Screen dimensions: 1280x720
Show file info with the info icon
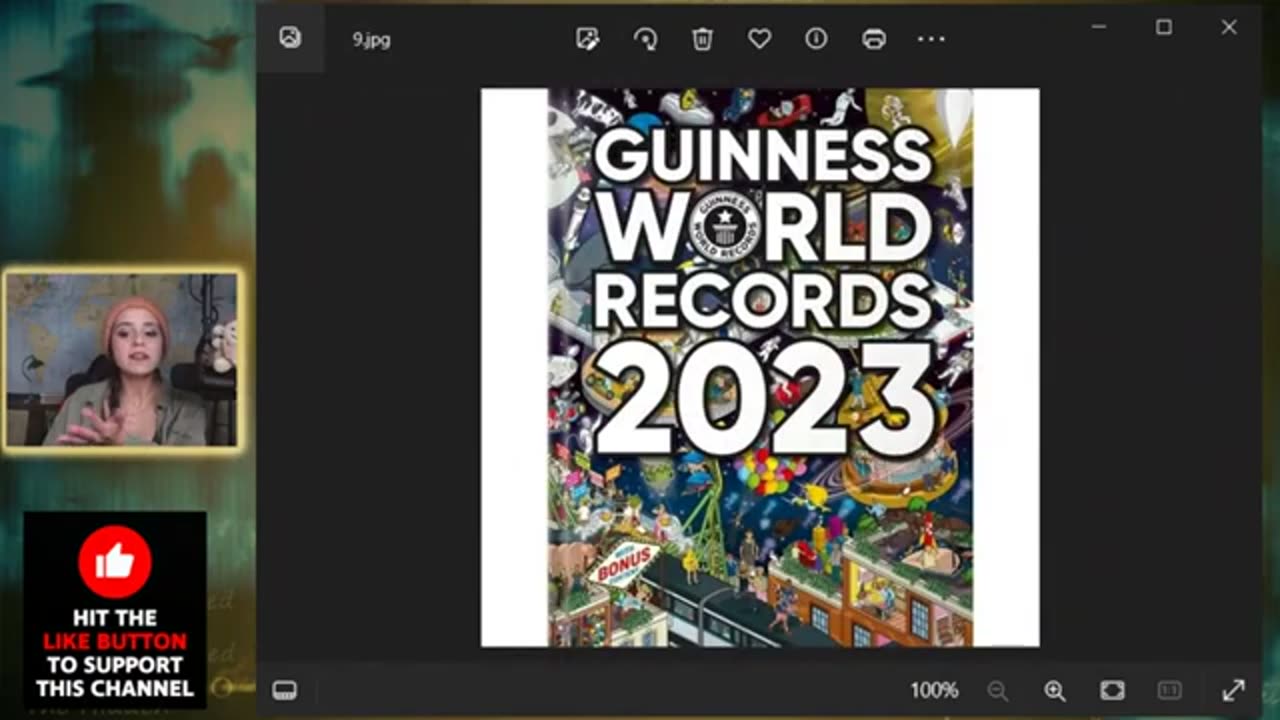tap(816, 39)
